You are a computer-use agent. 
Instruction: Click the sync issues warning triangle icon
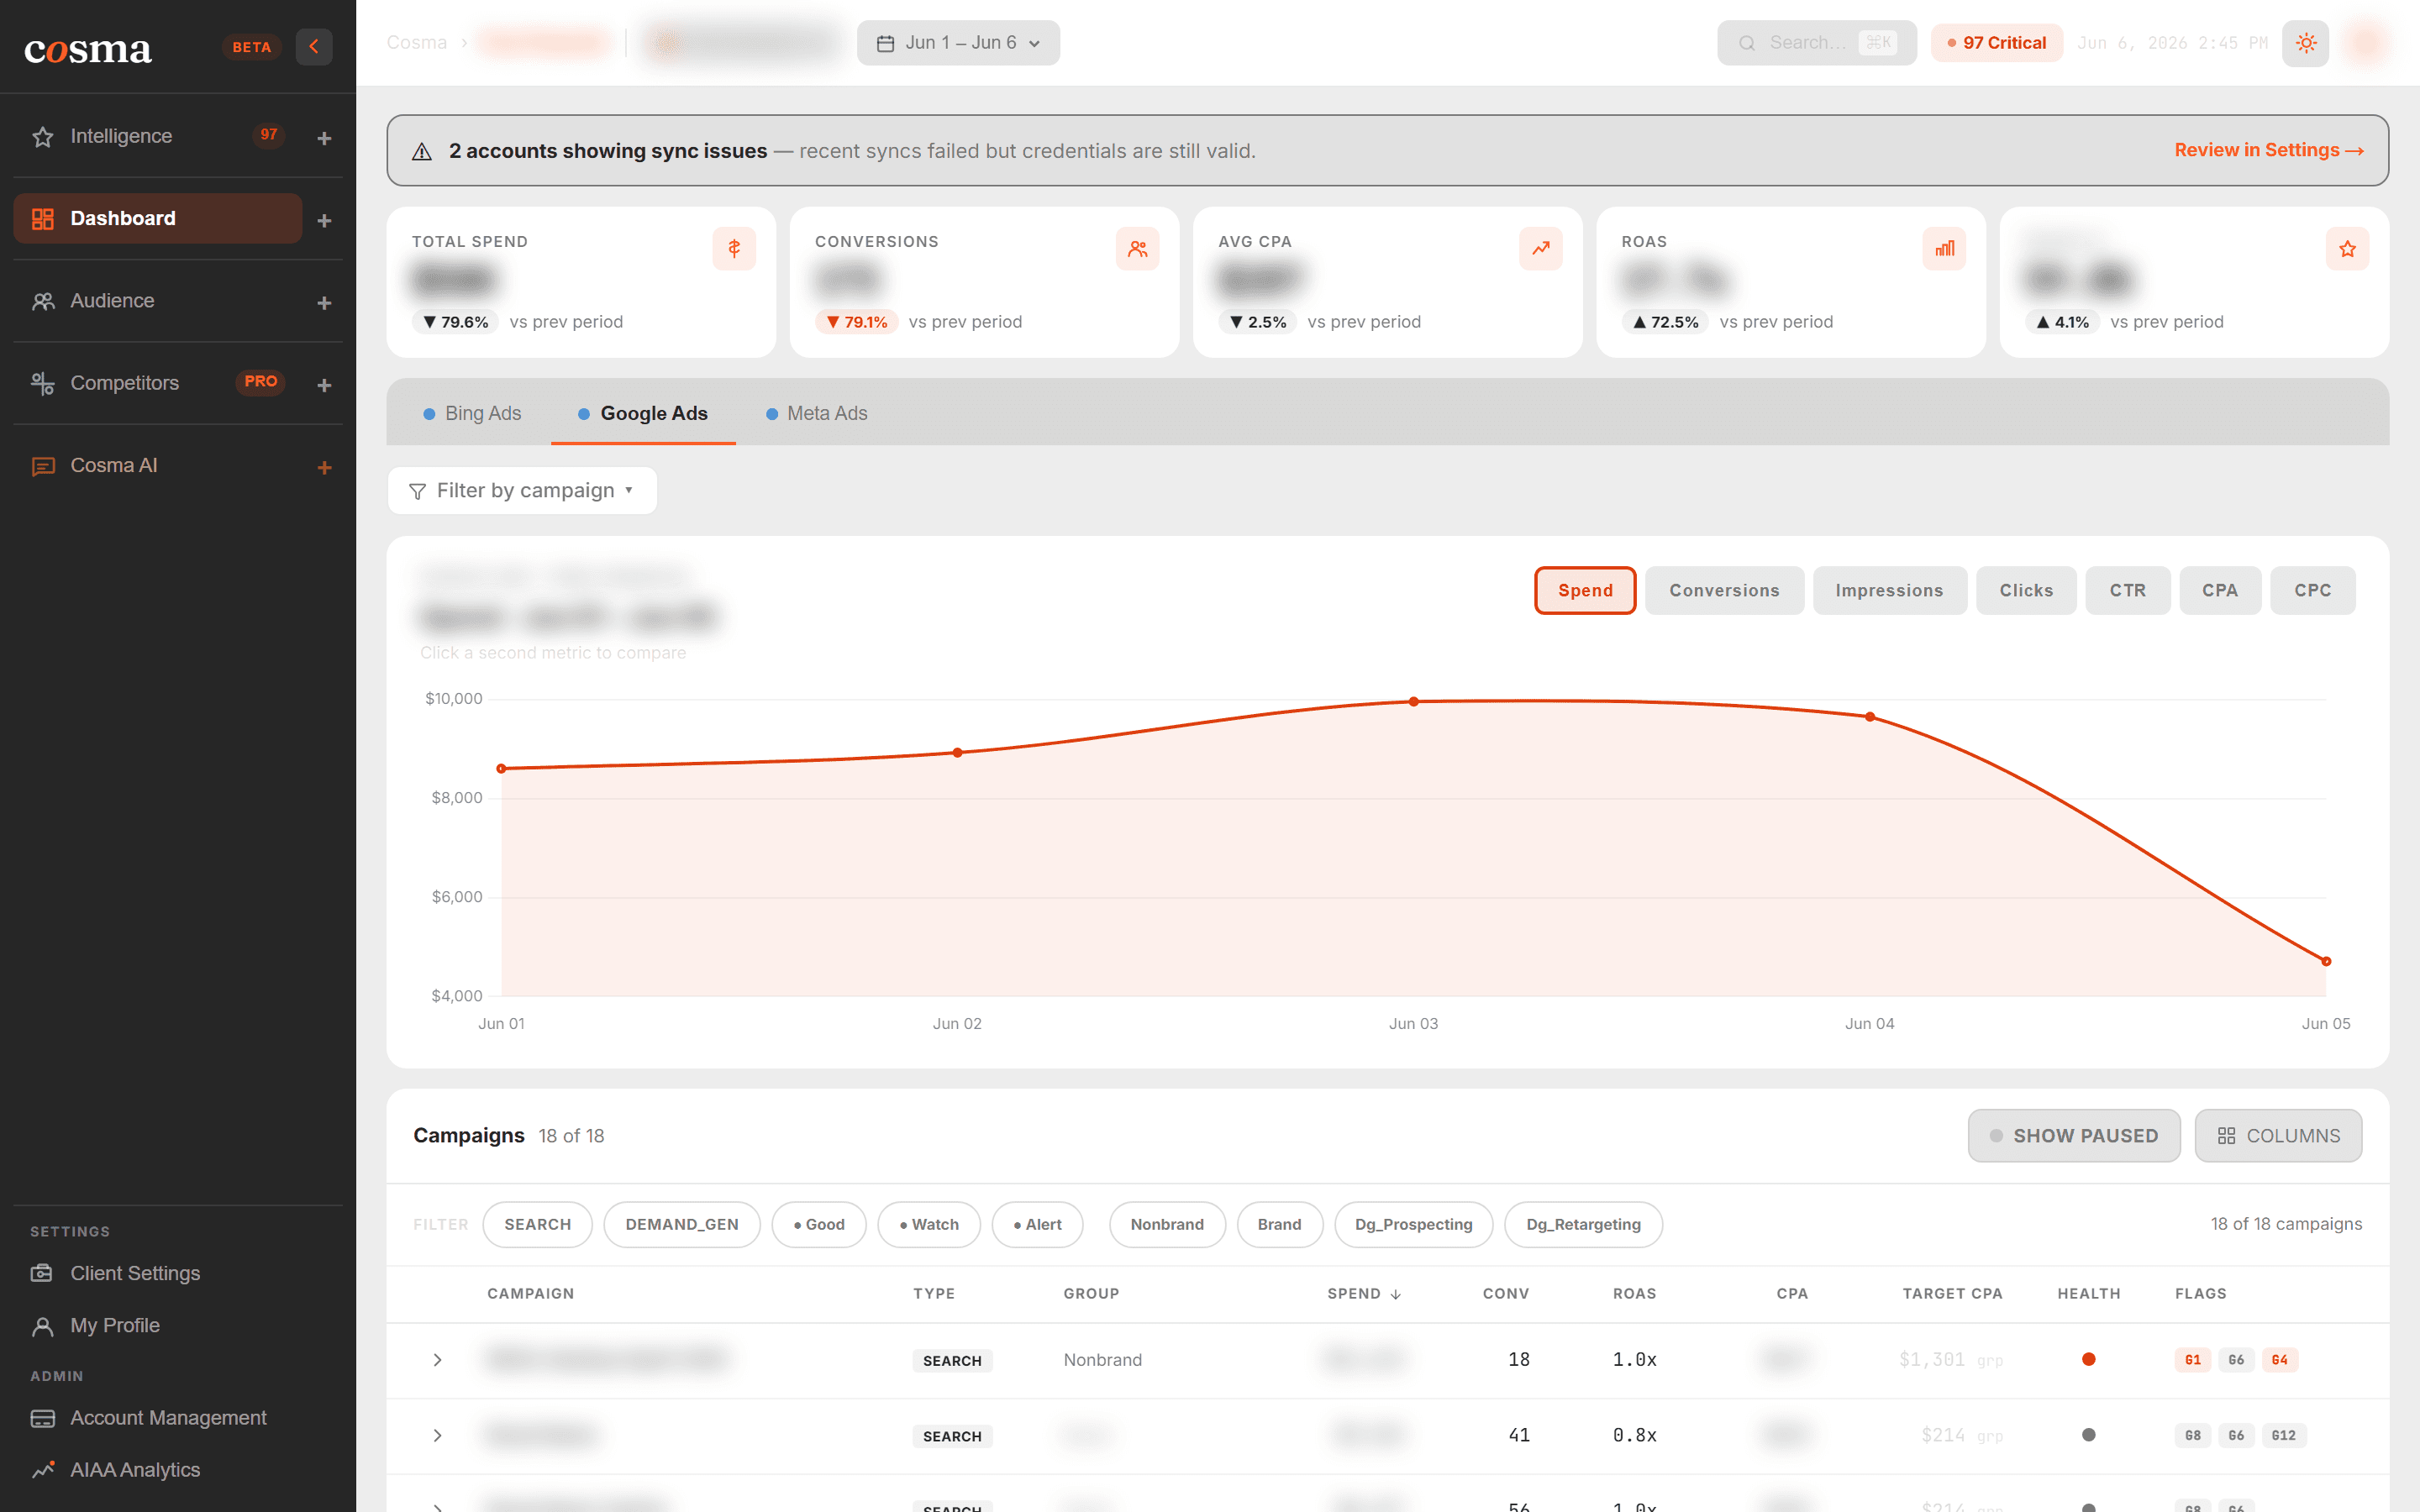click(x=422, y=151)
